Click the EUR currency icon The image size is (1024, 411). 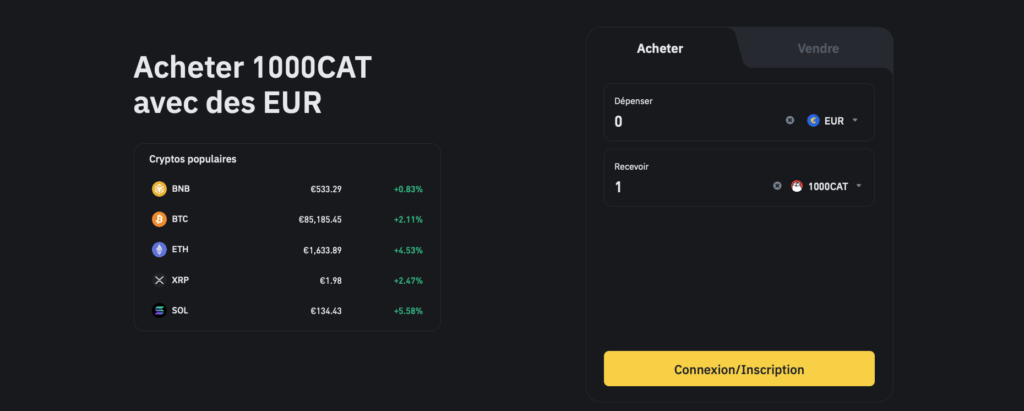coord(813,120)
